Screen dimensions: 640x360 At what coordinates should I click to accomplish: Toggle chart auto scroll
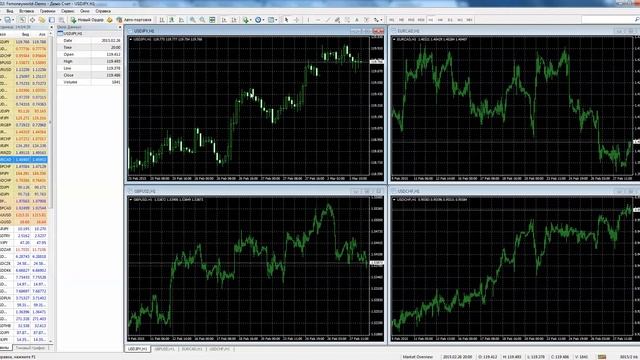224,20
